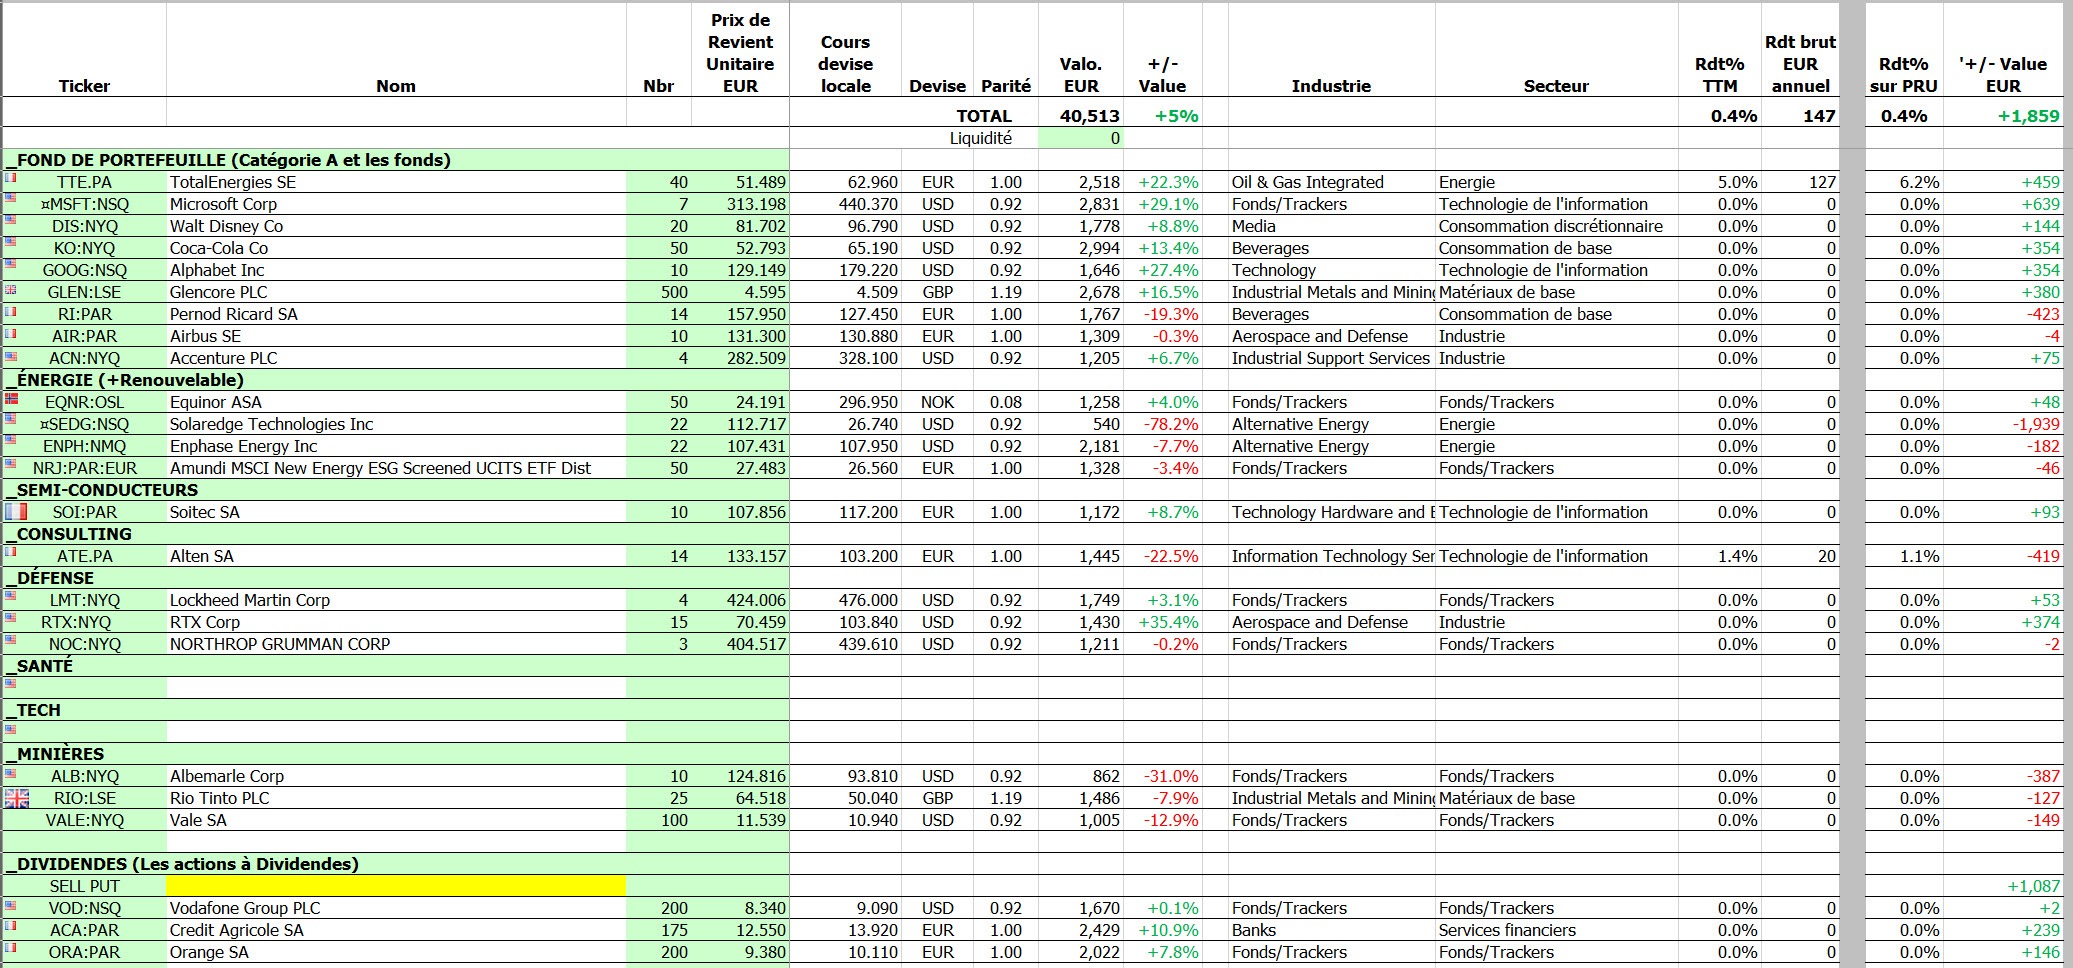Click the Microsoft Corp name cell
2073x968 pixels.
pos(396,204)
